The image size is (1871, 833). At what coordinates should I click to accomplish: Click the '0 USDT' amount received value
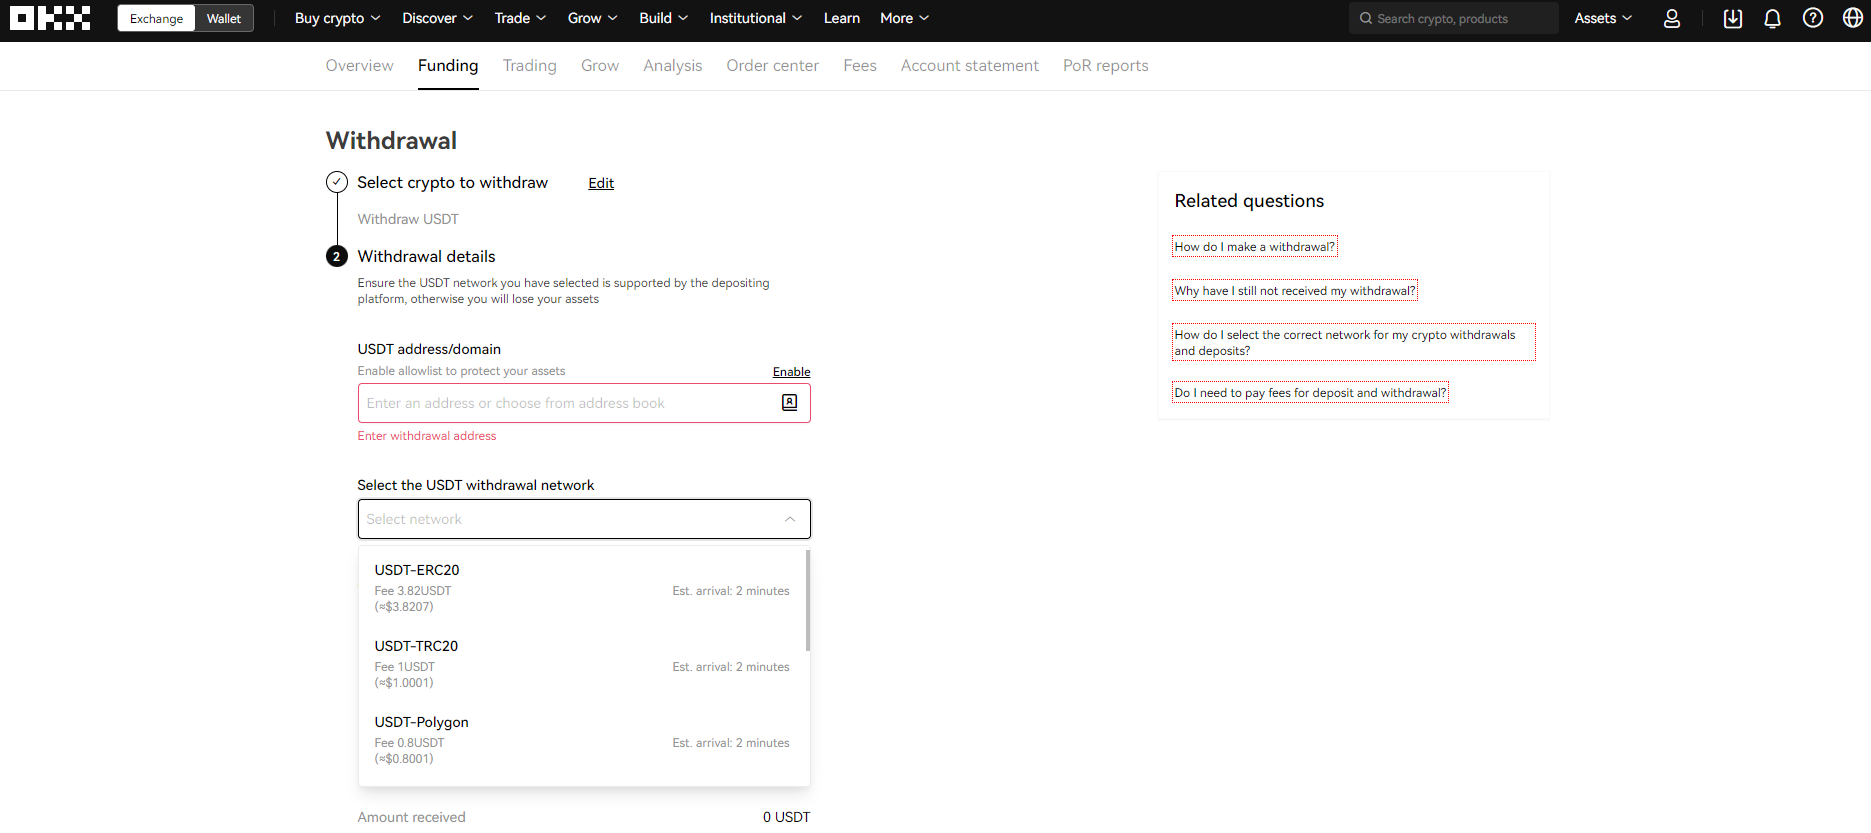pos(786,817)
